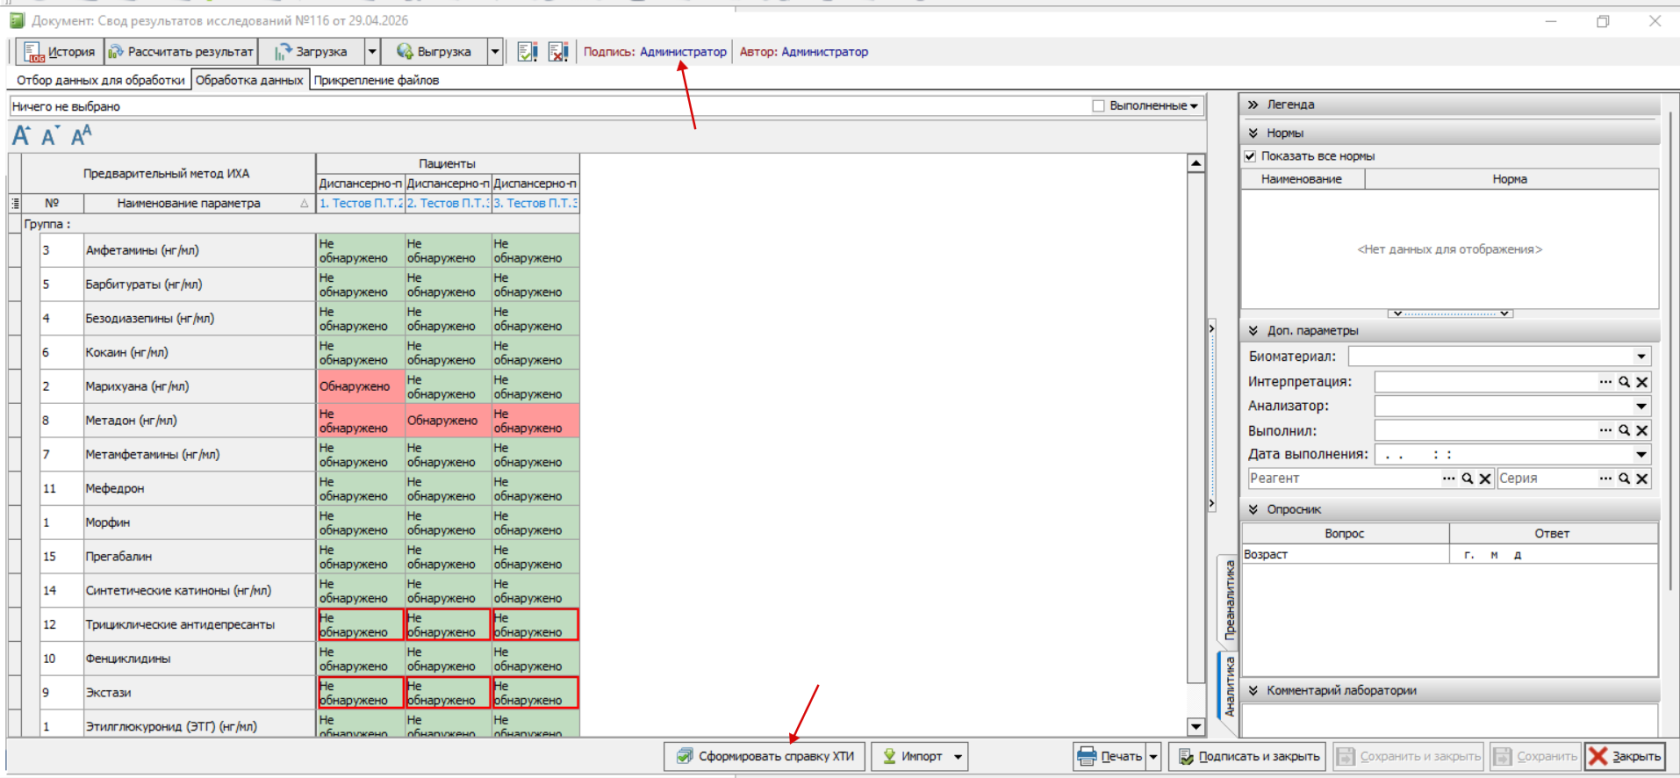
Task: Click the Норма column header
Action: tap(1510, 179)
